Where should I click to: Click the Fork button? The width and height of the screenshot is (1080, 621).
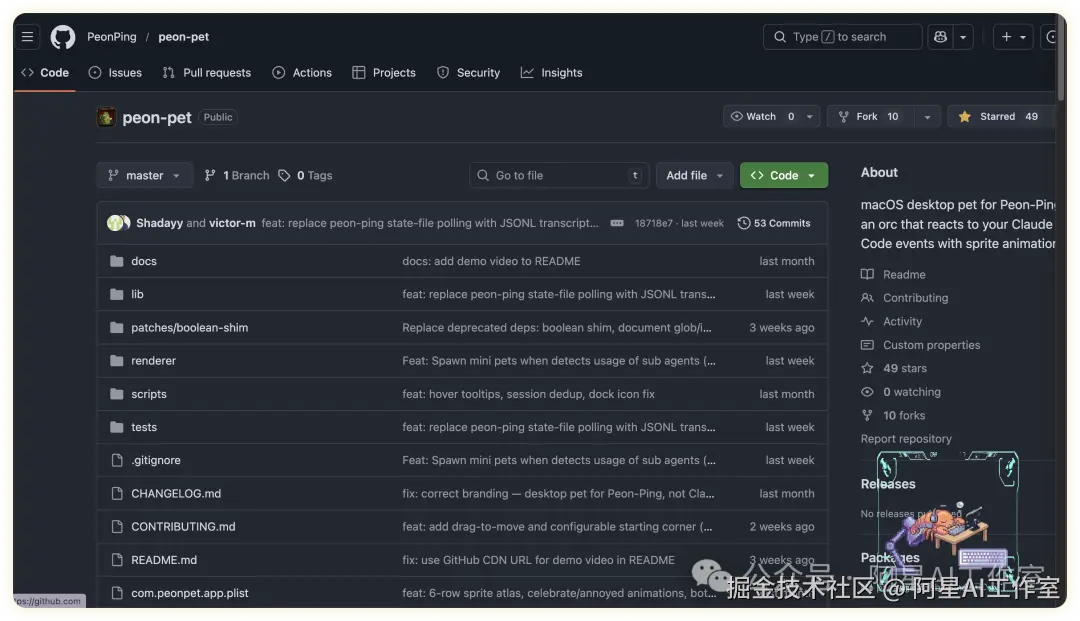(871, 116)
